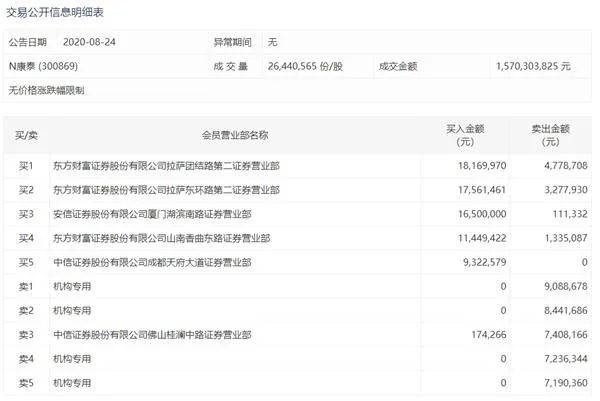600x401 pixels.
Task: Select 东方财富证券 拉萨团结路第二证券营业部
Action: tap(166, 166)
